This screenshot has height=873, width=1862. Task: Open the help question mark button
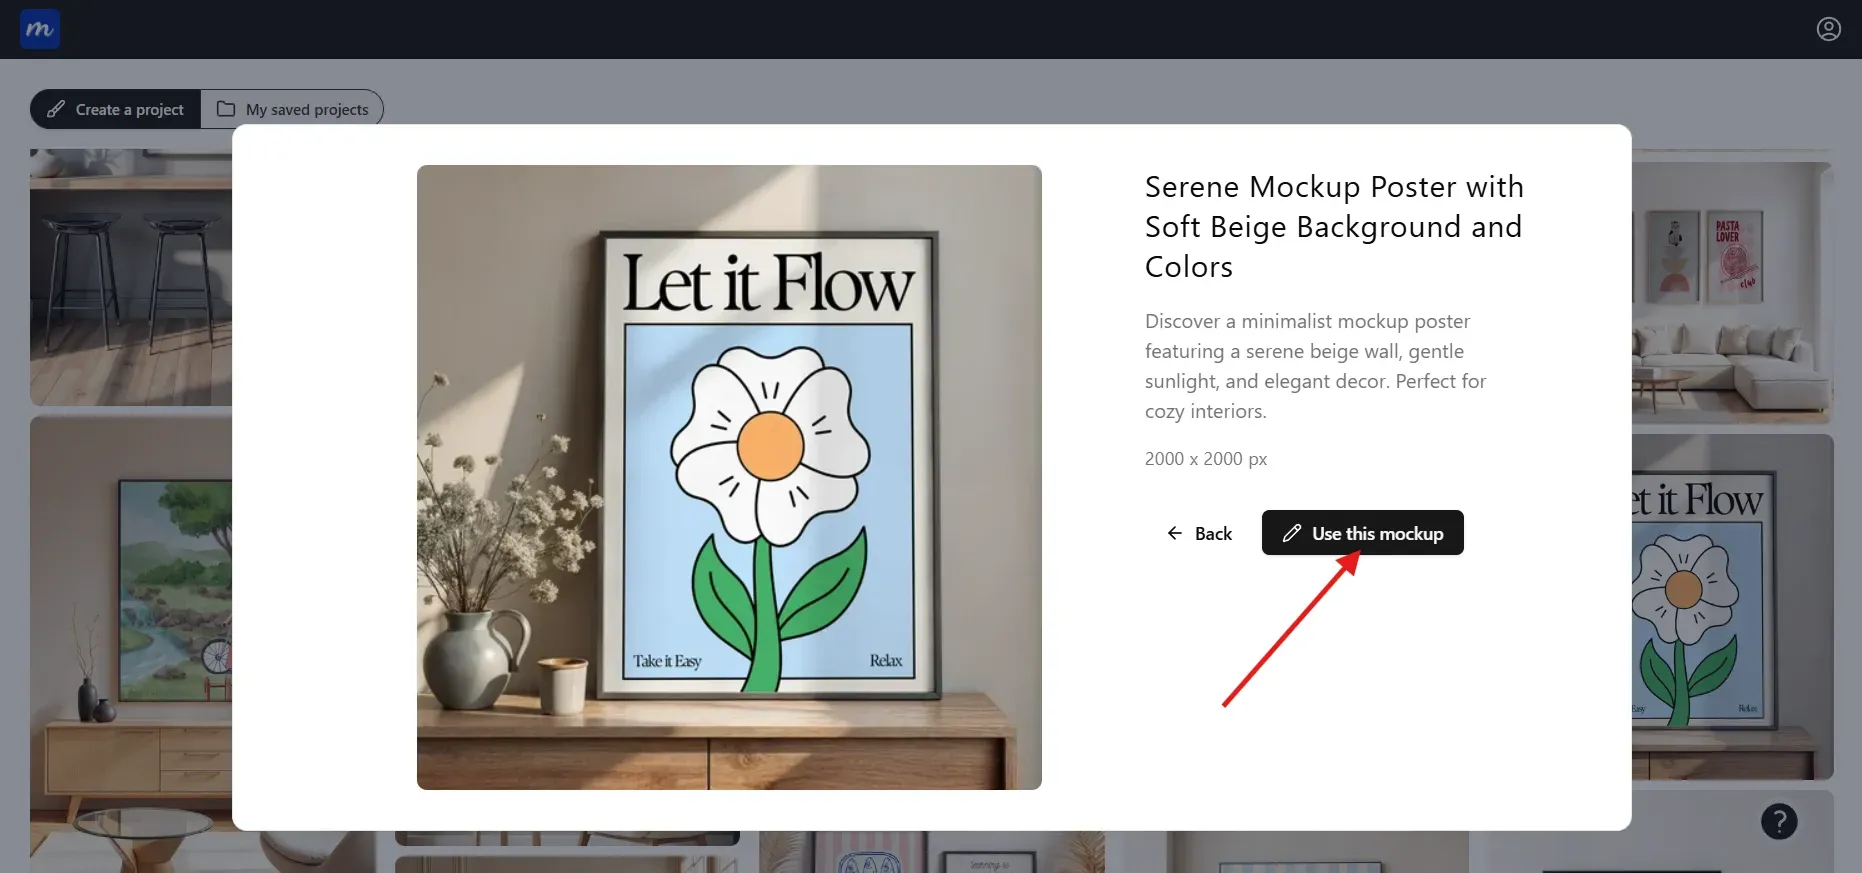(1779, 821)
